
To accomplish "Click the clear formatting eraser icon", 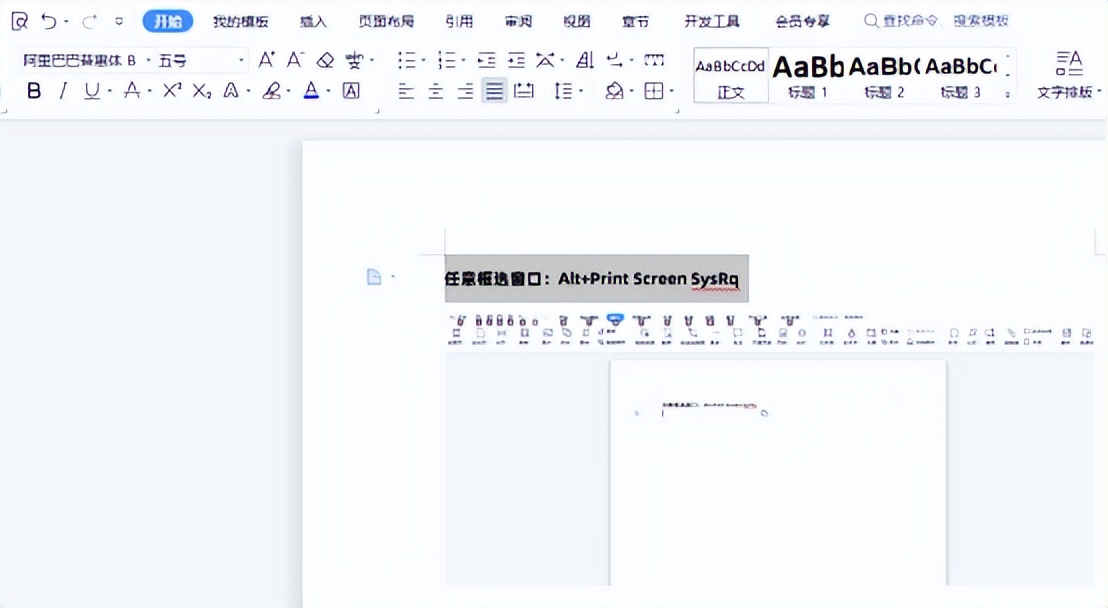I will click(x=323, y=60).
